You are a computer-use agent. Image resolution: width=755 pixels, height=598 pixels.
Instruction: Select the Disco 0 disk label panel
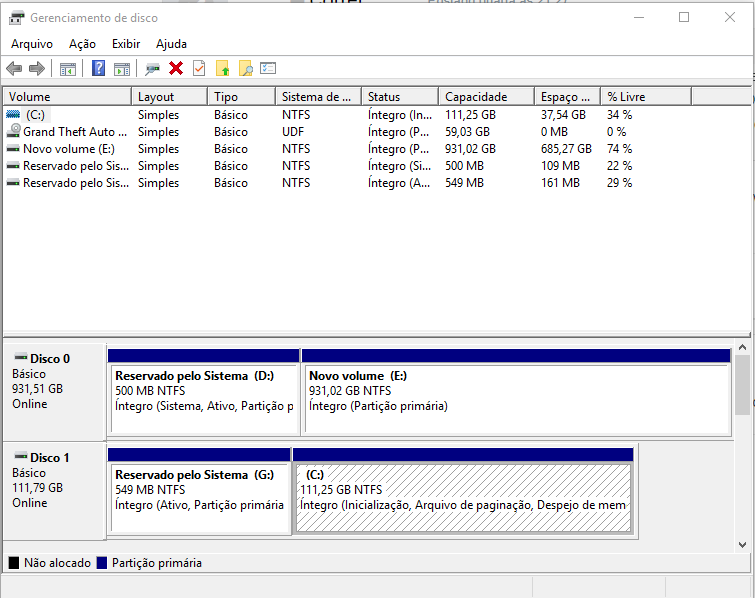(54, 391)
